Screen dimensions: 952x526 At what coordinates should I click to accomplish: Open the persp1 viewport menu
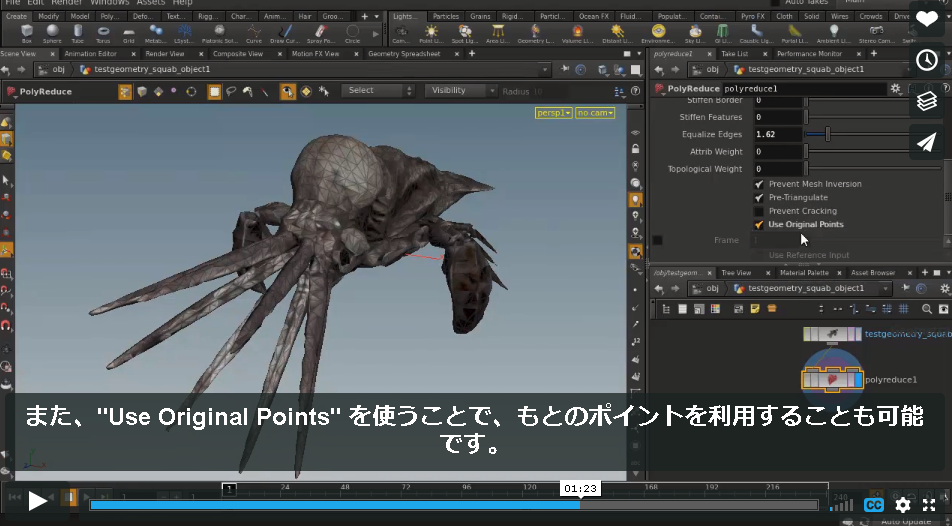coord(553,113)
